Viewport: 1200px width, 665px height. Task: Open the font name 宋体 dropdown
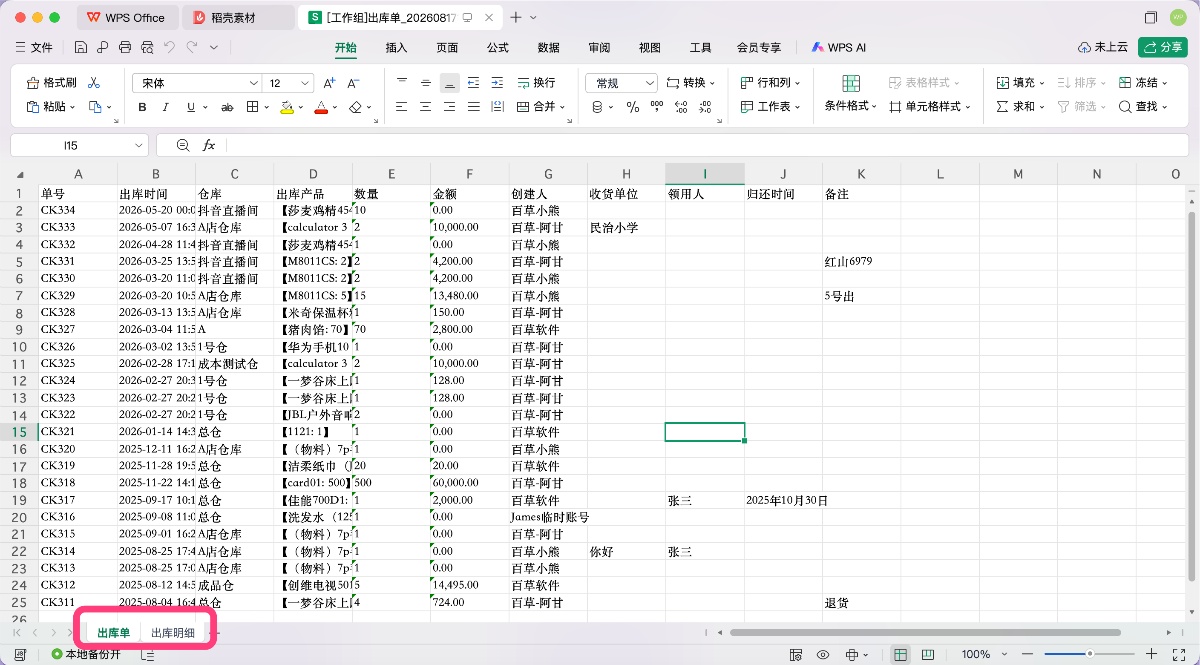pos(254,83)
